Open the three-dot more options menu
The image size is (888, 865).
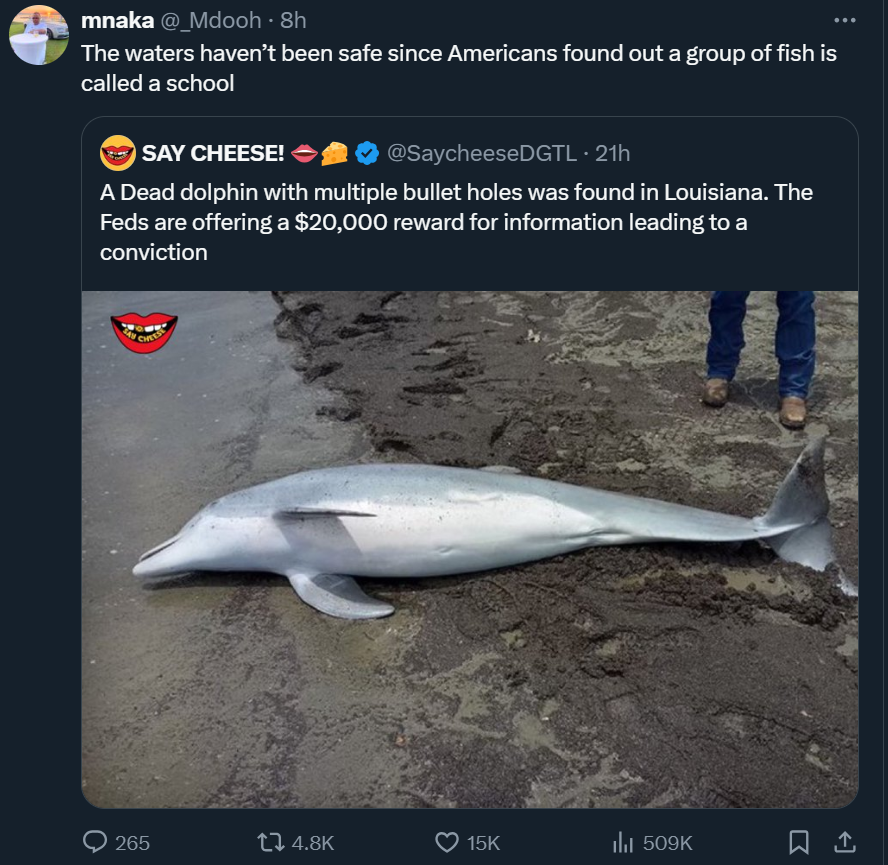[x=844, y=21]
